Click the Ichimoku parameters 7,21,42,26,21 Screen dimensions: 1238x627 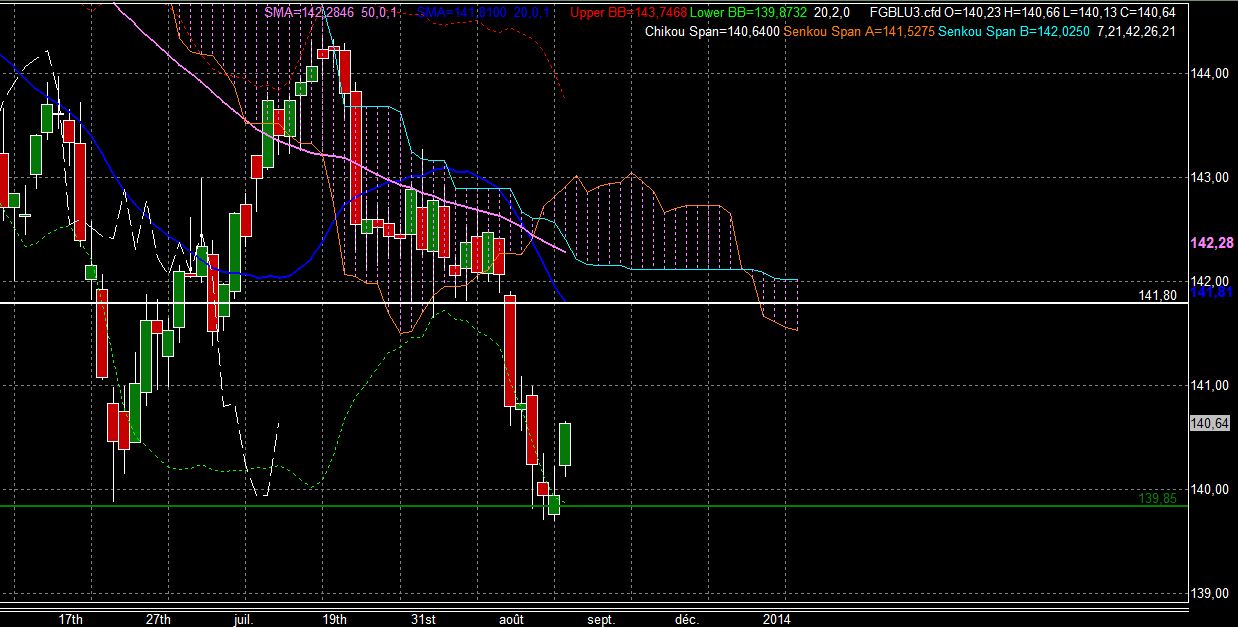pyautogui.click(x=1136, y=33)
